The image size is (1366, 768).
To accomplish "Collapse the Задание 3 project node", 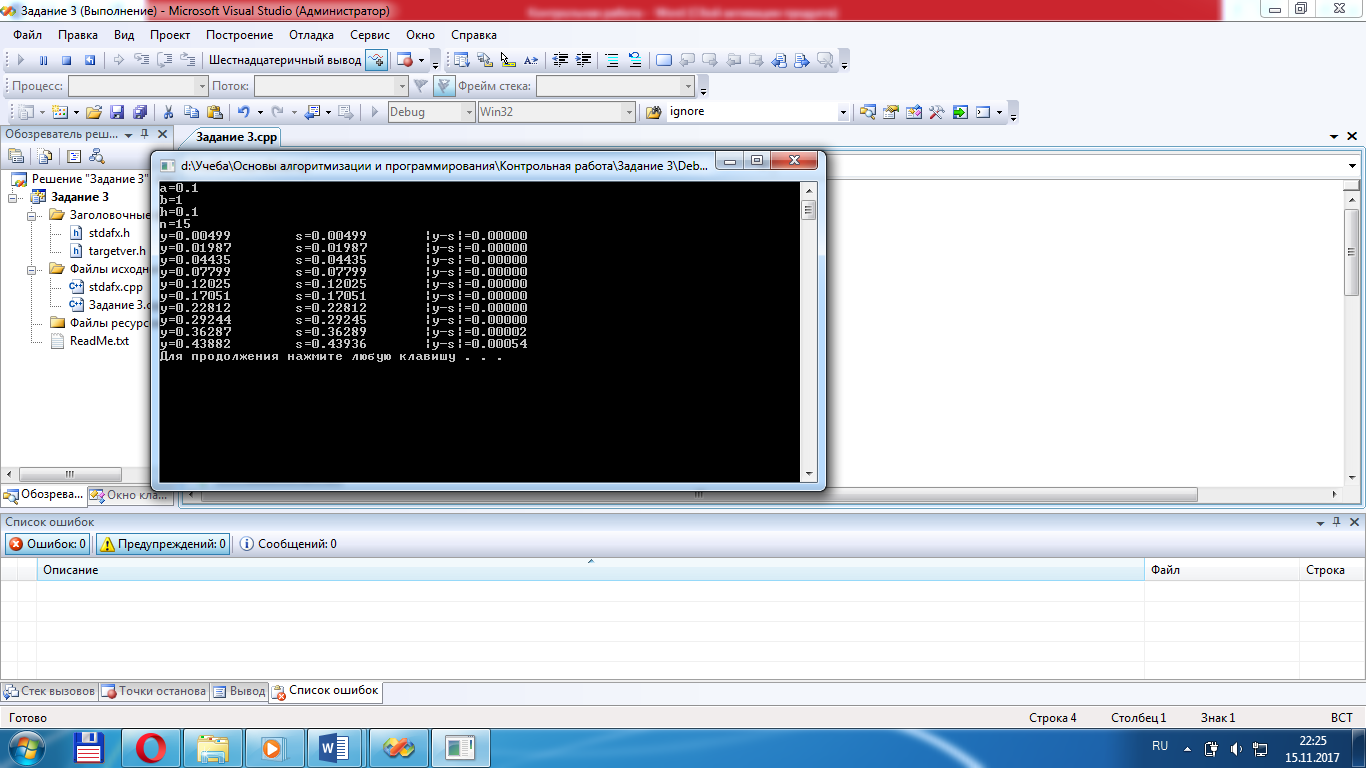I will 13,197.
